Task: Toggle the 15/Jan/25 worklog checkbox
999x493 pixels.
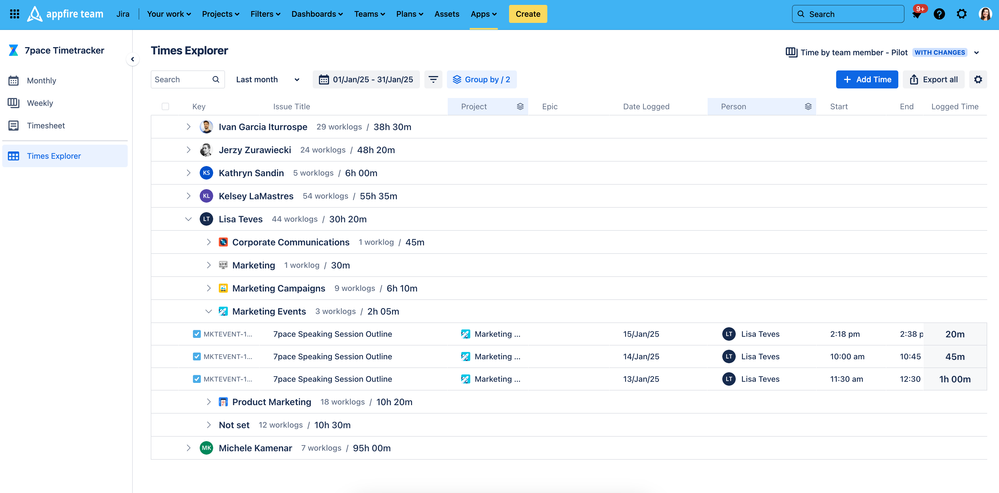Action: coord(197,334)
